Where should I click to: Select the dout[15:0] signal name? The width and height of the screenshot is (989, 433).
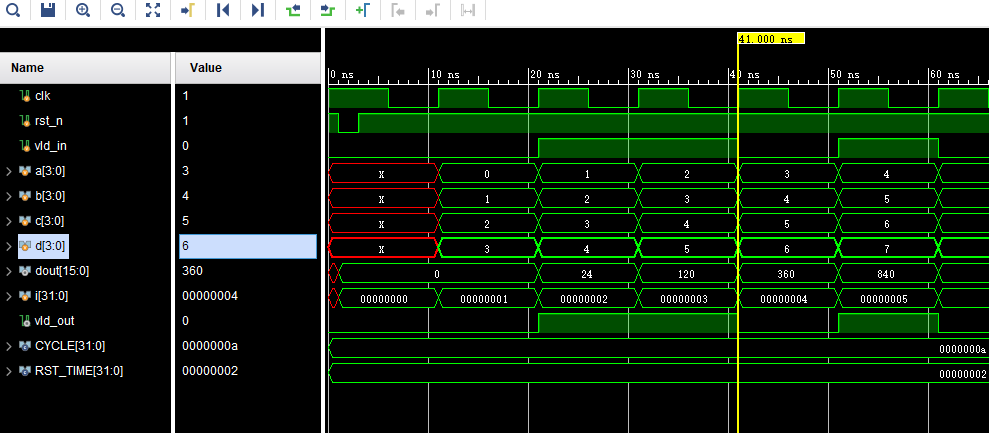[62, 271]
